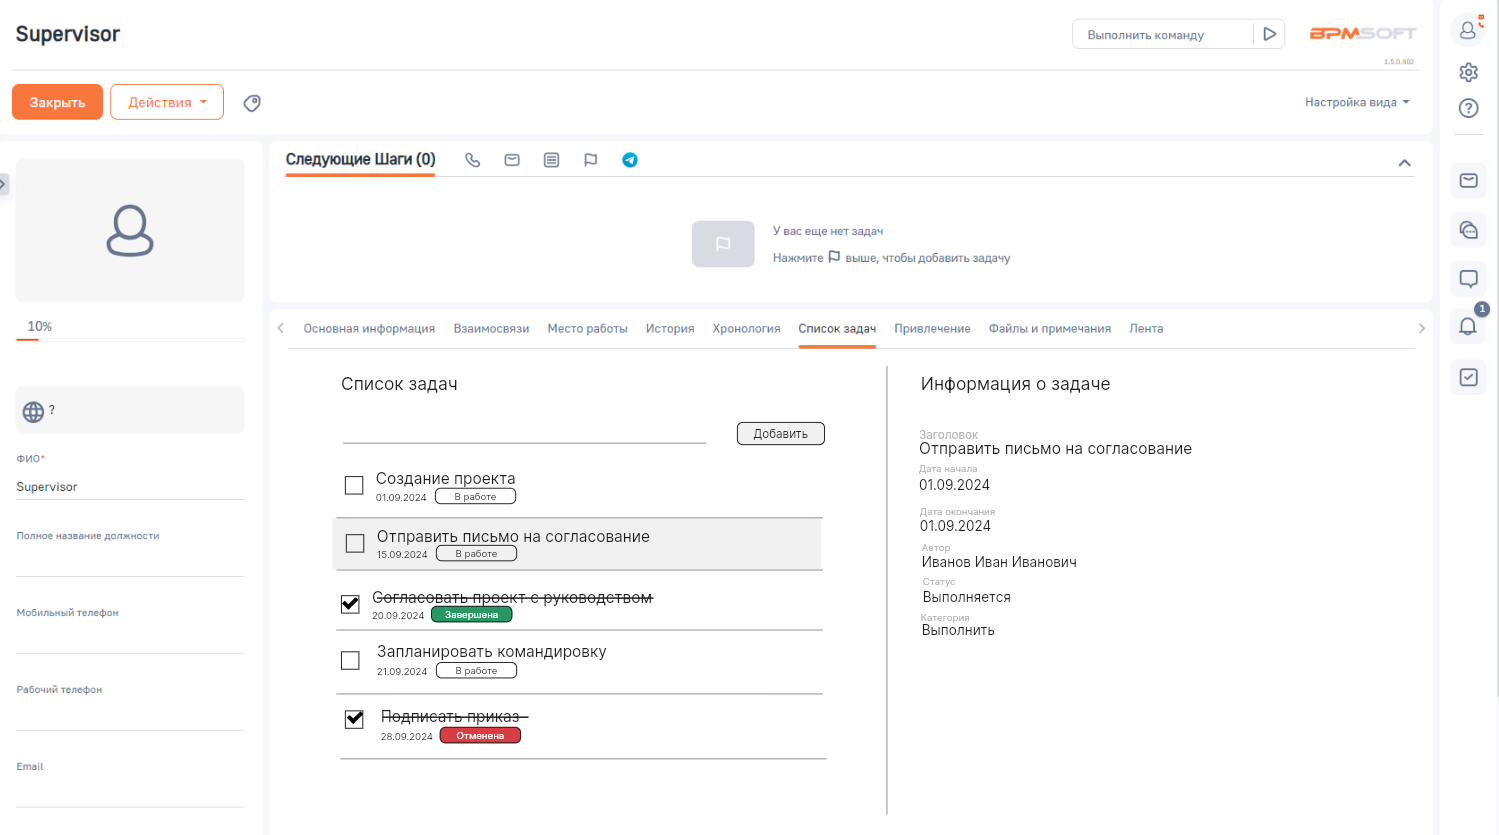Click the new task name input field
The image size is (1499, 835).
(x=524, y=432)
